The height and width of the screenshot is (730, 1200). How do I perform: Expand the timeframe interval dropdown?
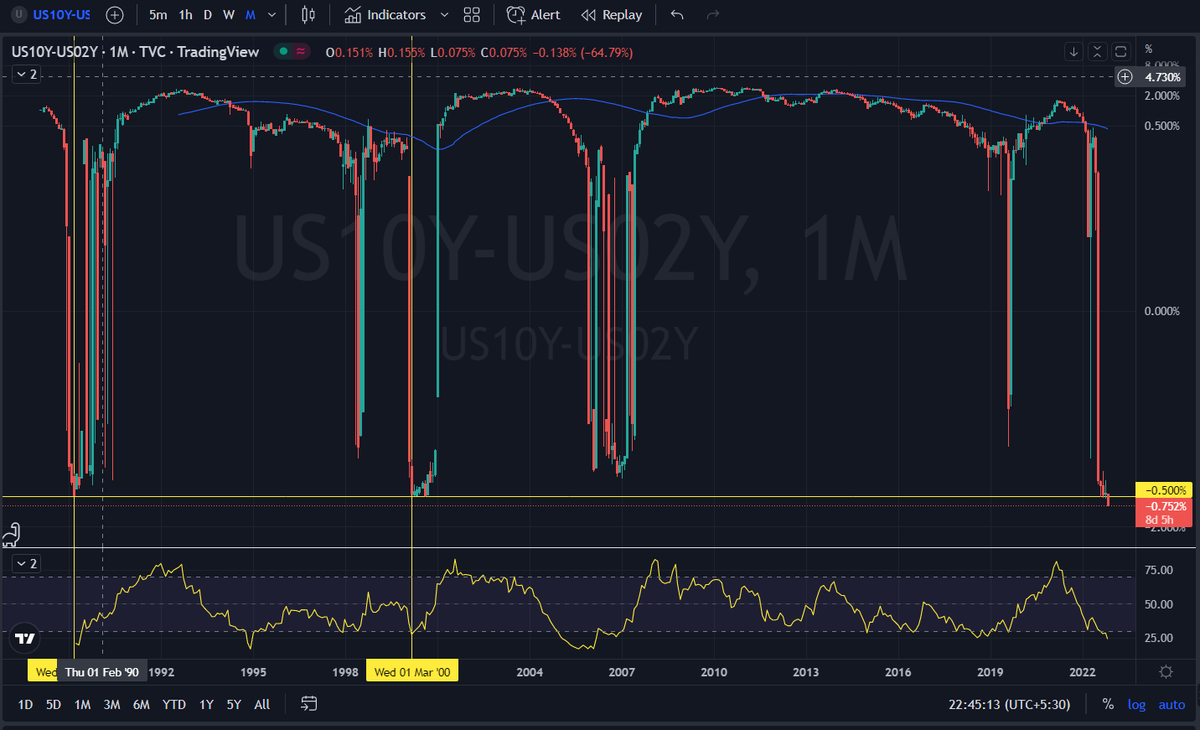[272, 15]
